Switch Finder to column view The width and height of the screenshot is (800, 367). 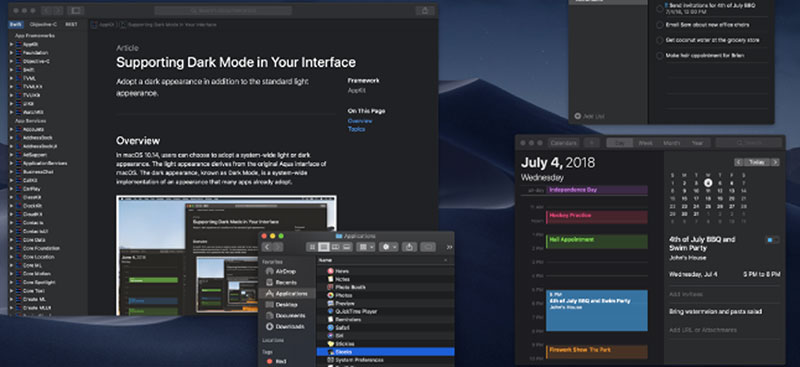click(x=335, y=247)
